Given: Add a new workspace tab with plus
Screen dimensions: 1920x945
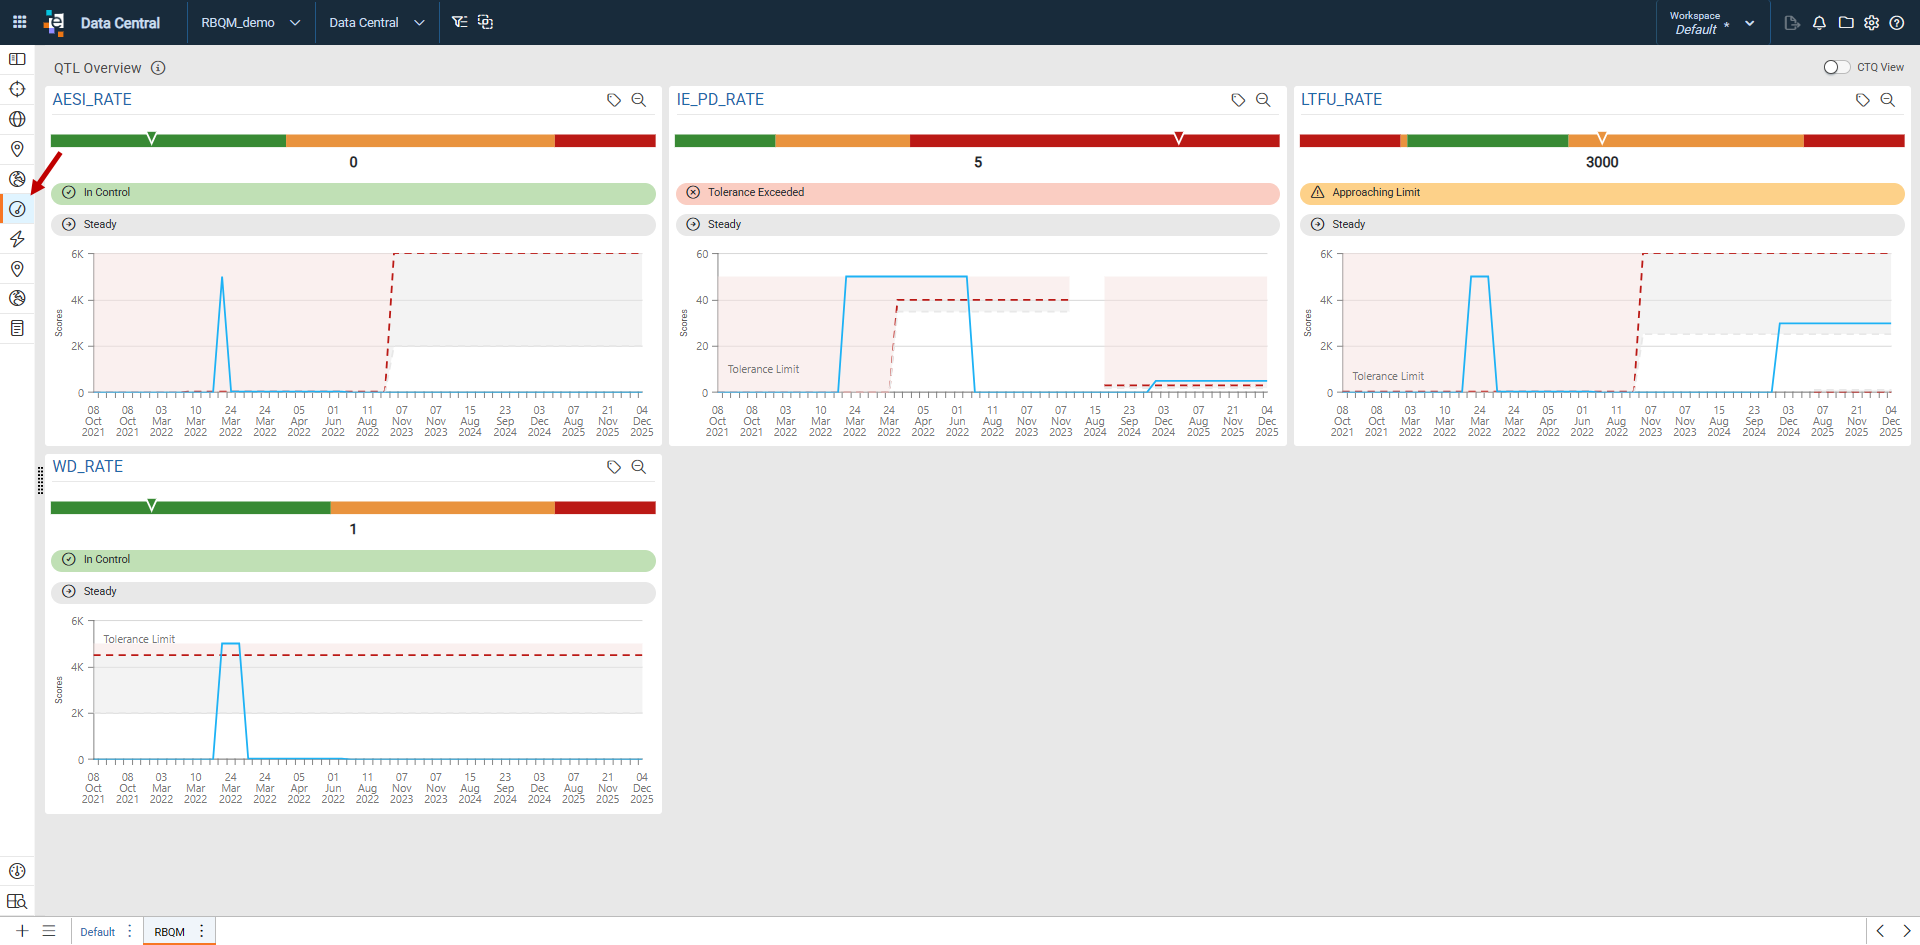Looking at the screenshot, I should pos(22,931).
